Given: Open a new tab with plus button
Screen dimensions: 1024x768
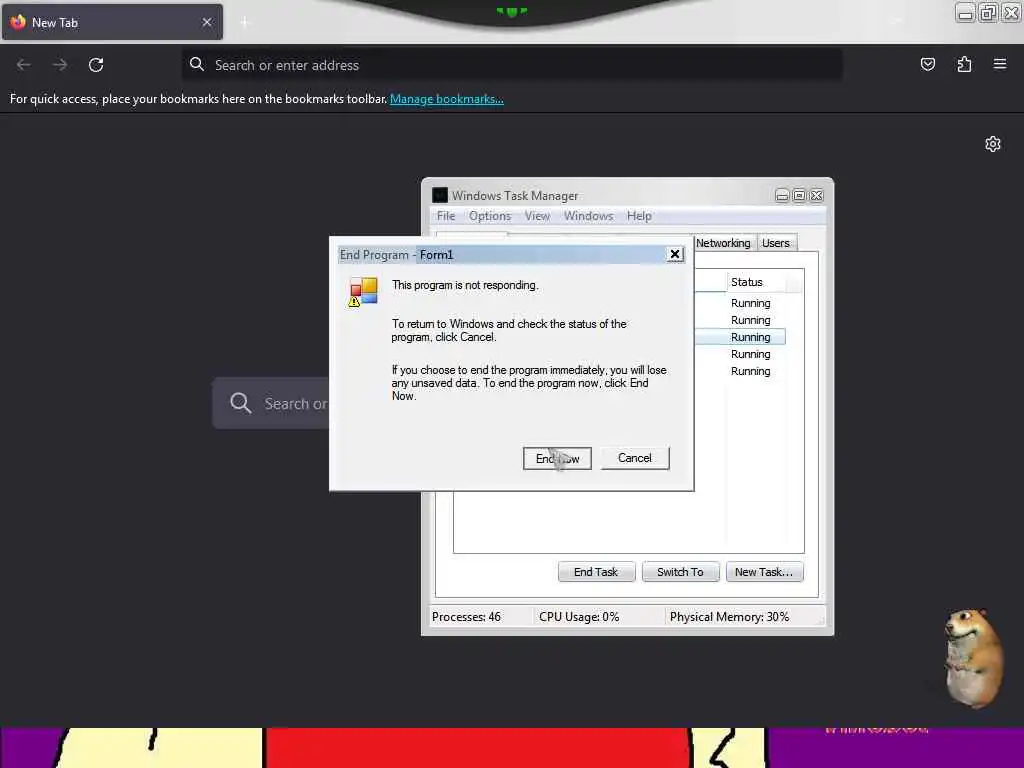Looking at the screenshot, I should (x=245, y=22).
